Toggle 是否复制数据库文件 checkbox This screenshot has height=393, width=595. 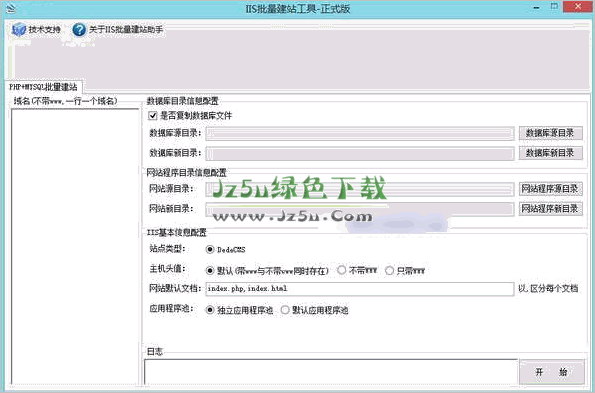(153, 115)
